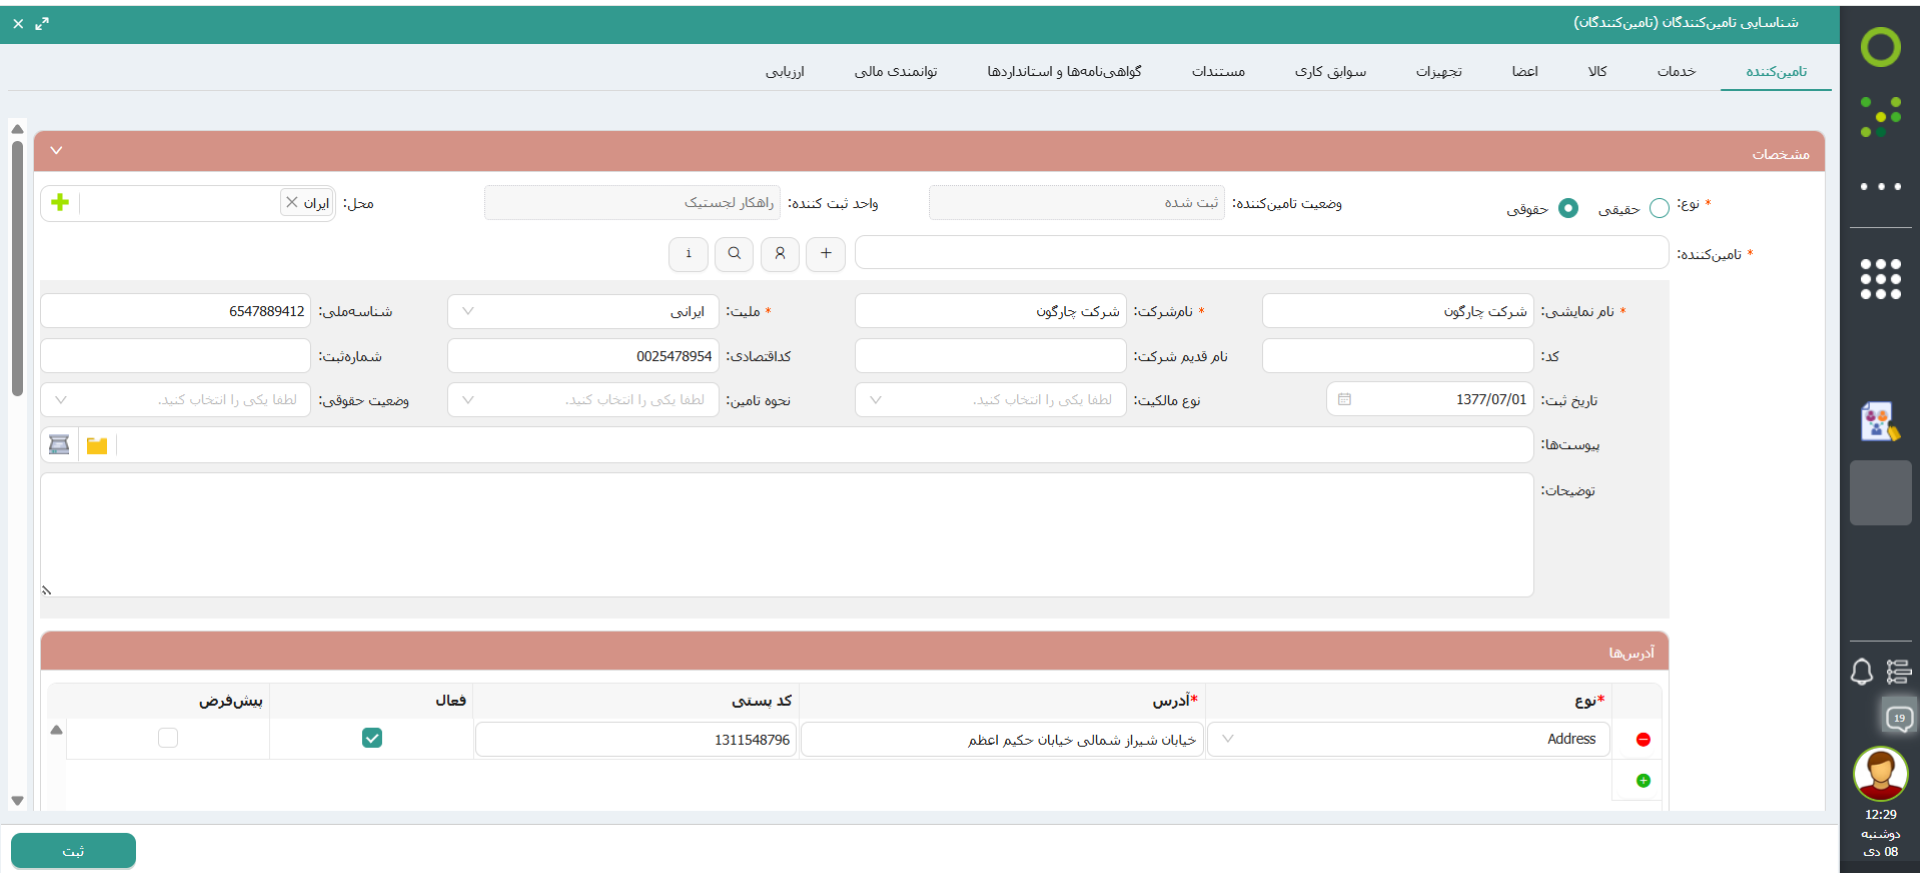
Task: Switch to the خدمات tab
Action: [x=1676, y=71]
